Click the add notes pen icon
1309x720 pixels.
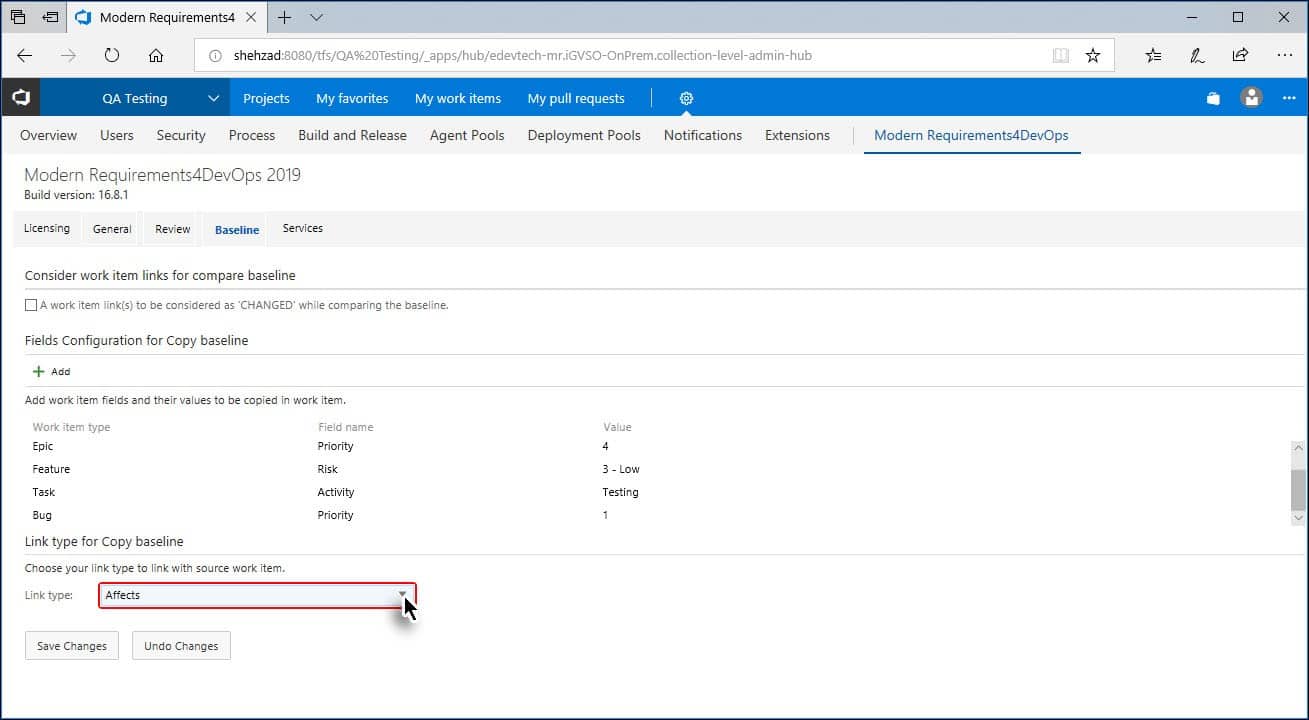[x=1197, y=55]
